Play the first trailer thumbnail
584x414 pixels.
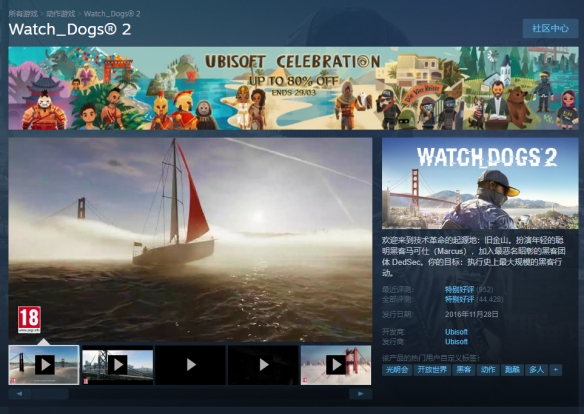click(x=44, y=365)
